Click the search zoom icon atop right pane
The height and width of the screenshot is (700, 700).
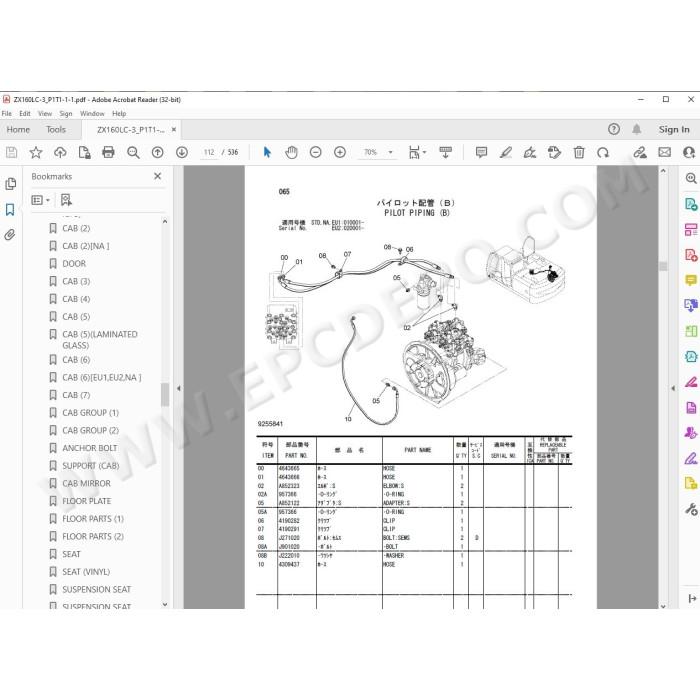(x=691, y=179)
